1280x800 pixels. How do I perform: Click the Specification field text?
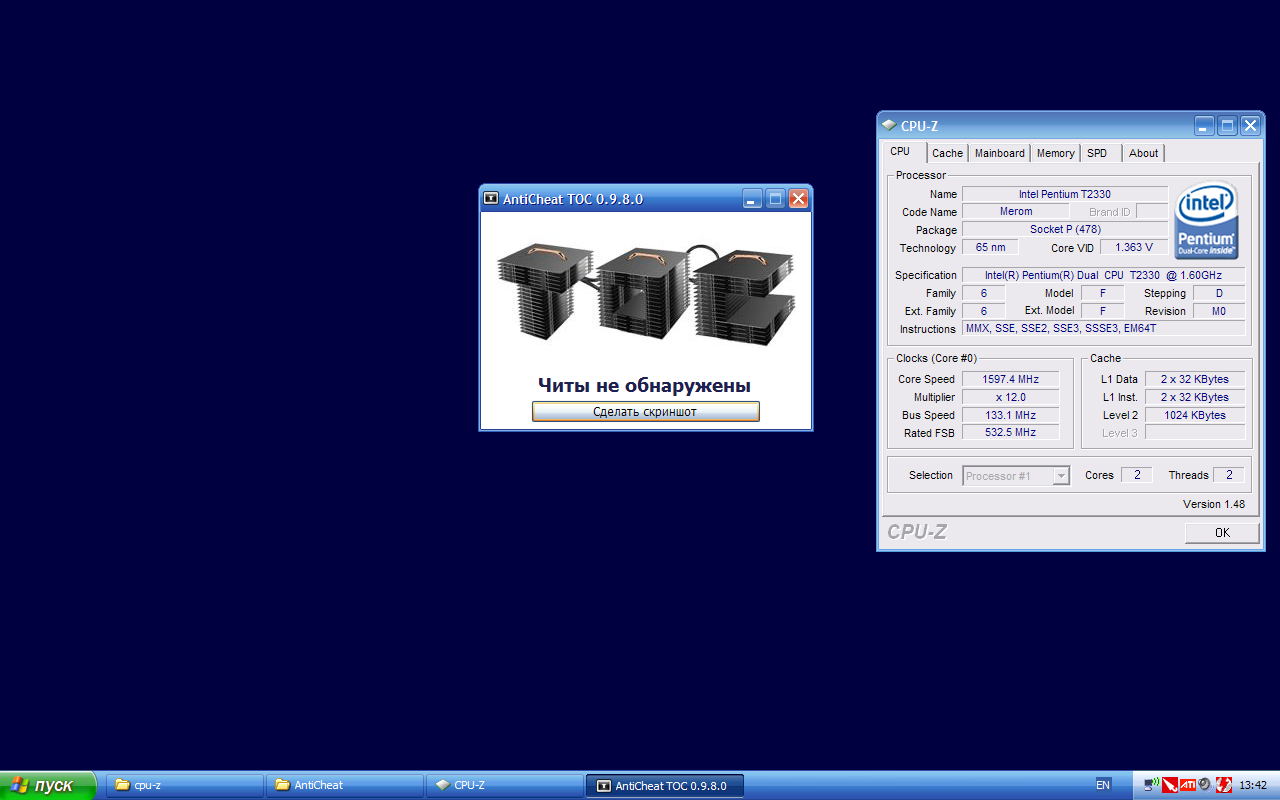(x=1103, y=275)
